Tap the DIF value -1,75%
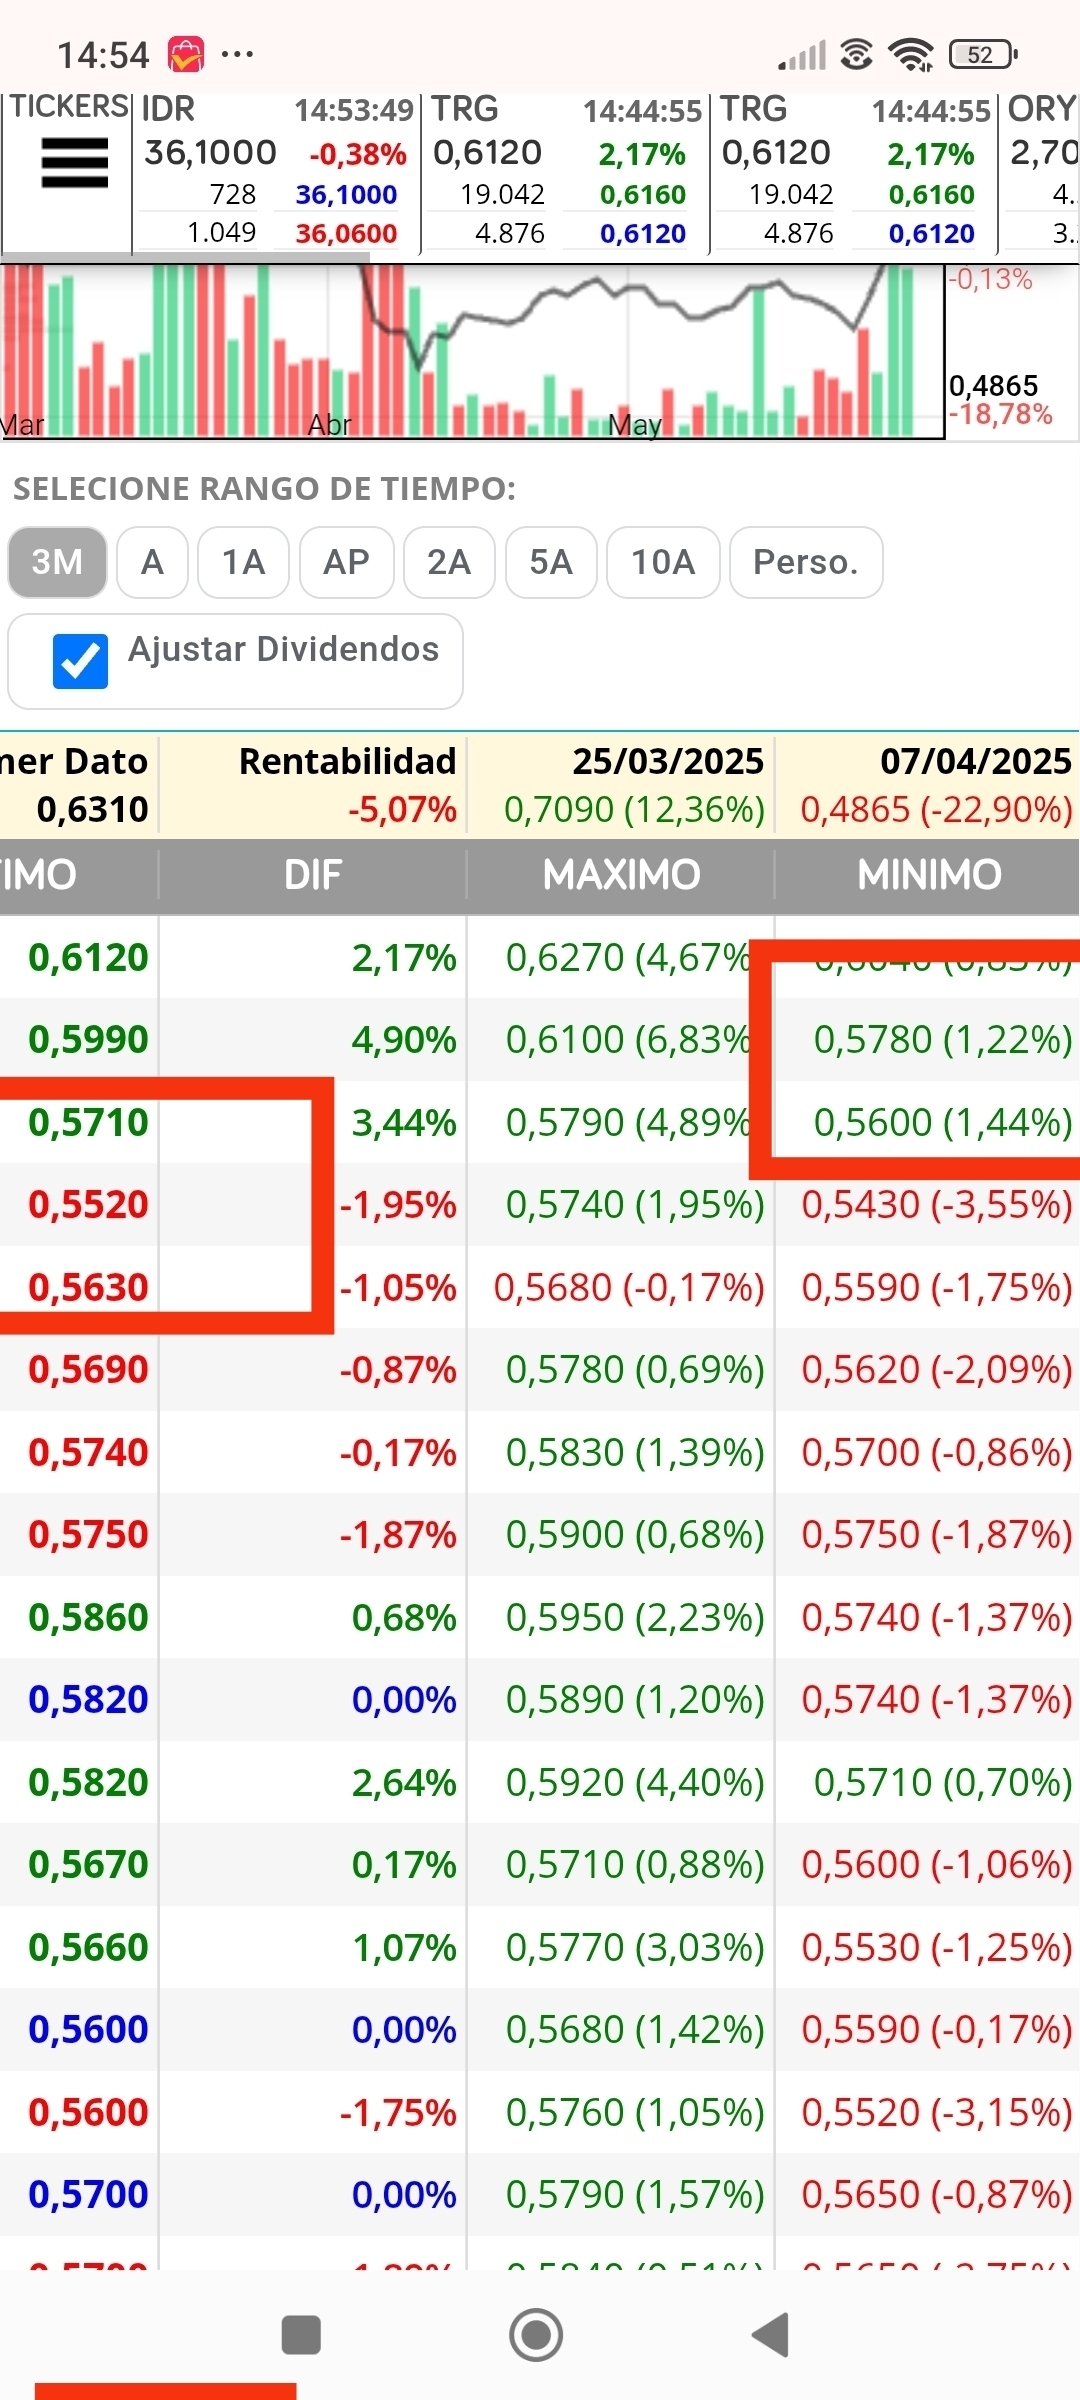The image size is (1080, 2400). pyautogui.click(x=397, y=2112)
